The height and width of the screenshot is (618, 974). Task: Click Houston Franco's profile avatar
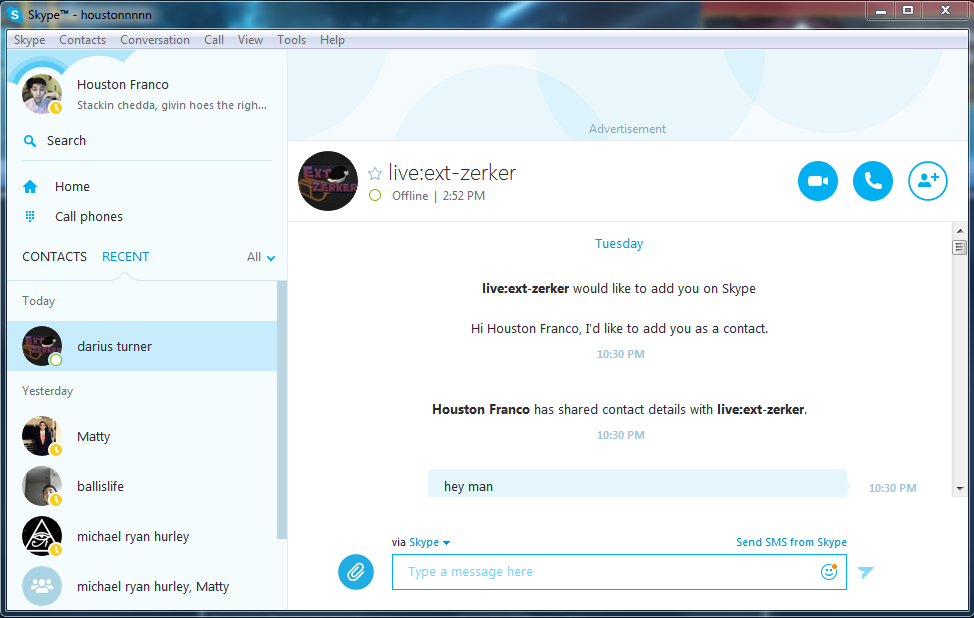(x=42, y=94)
